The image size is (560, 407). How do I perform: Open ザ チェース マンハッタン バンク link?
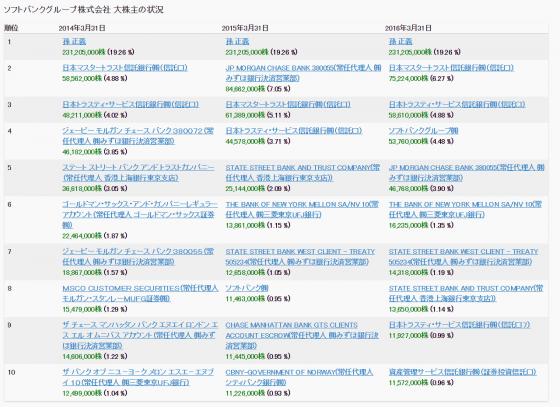(x=140, y=335)
